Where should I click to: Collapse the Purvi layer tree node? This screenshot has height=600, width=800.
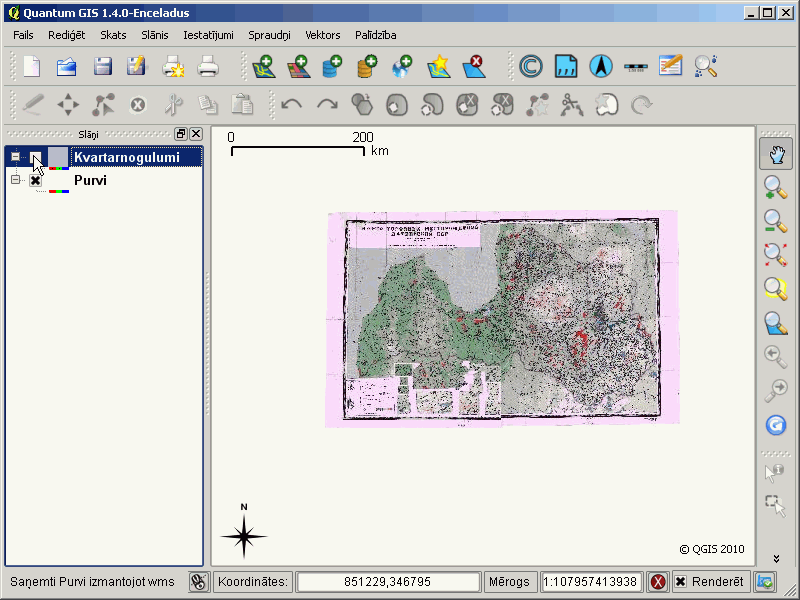click(x=15, y=180)
